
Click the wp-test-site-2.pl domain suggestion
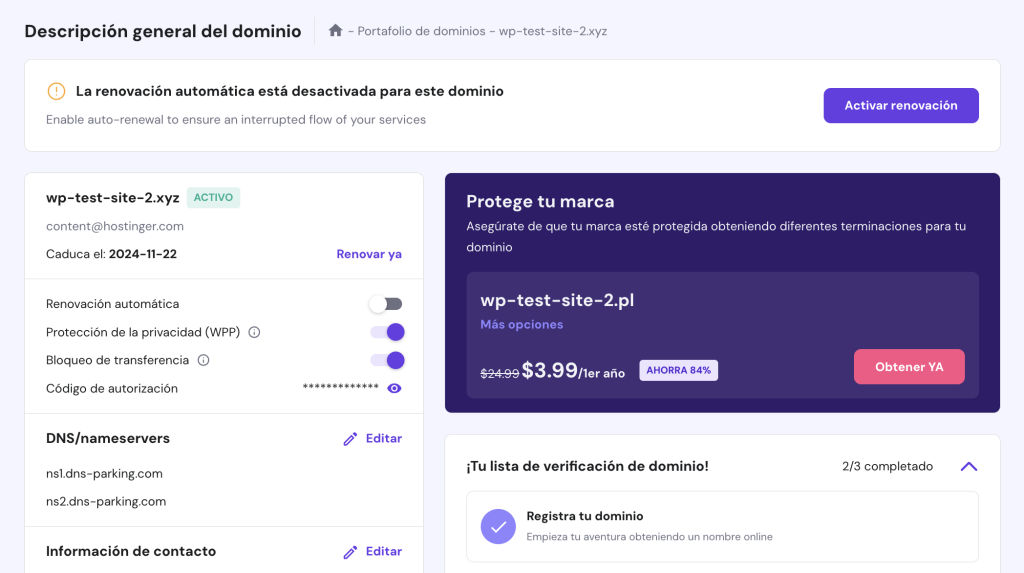(557, 300)
